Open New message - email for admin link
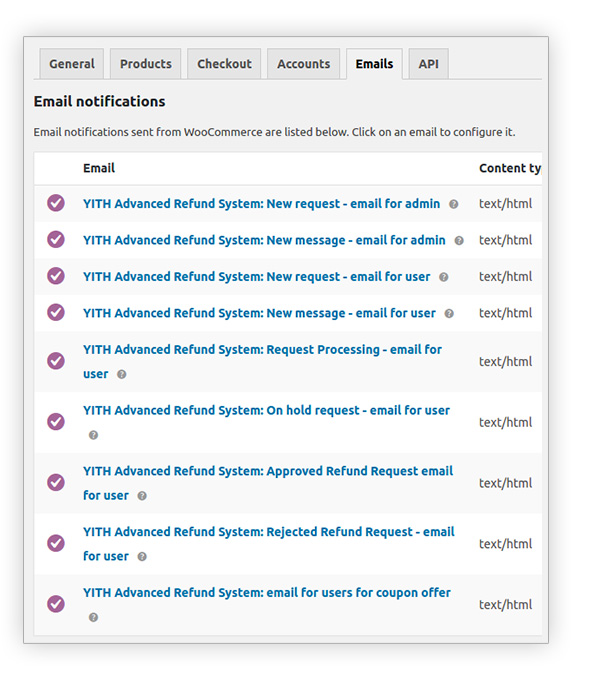600x680 pixels. pos(264,240)
